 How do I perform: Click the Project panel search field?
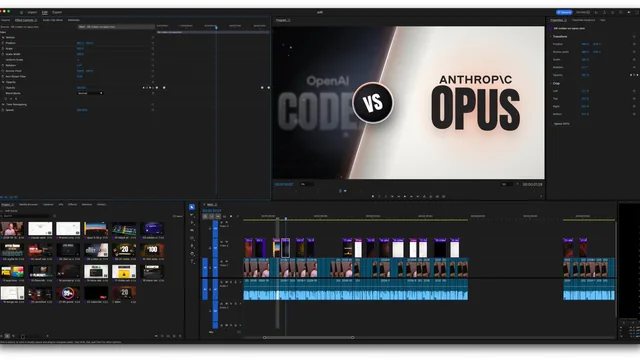27,216
